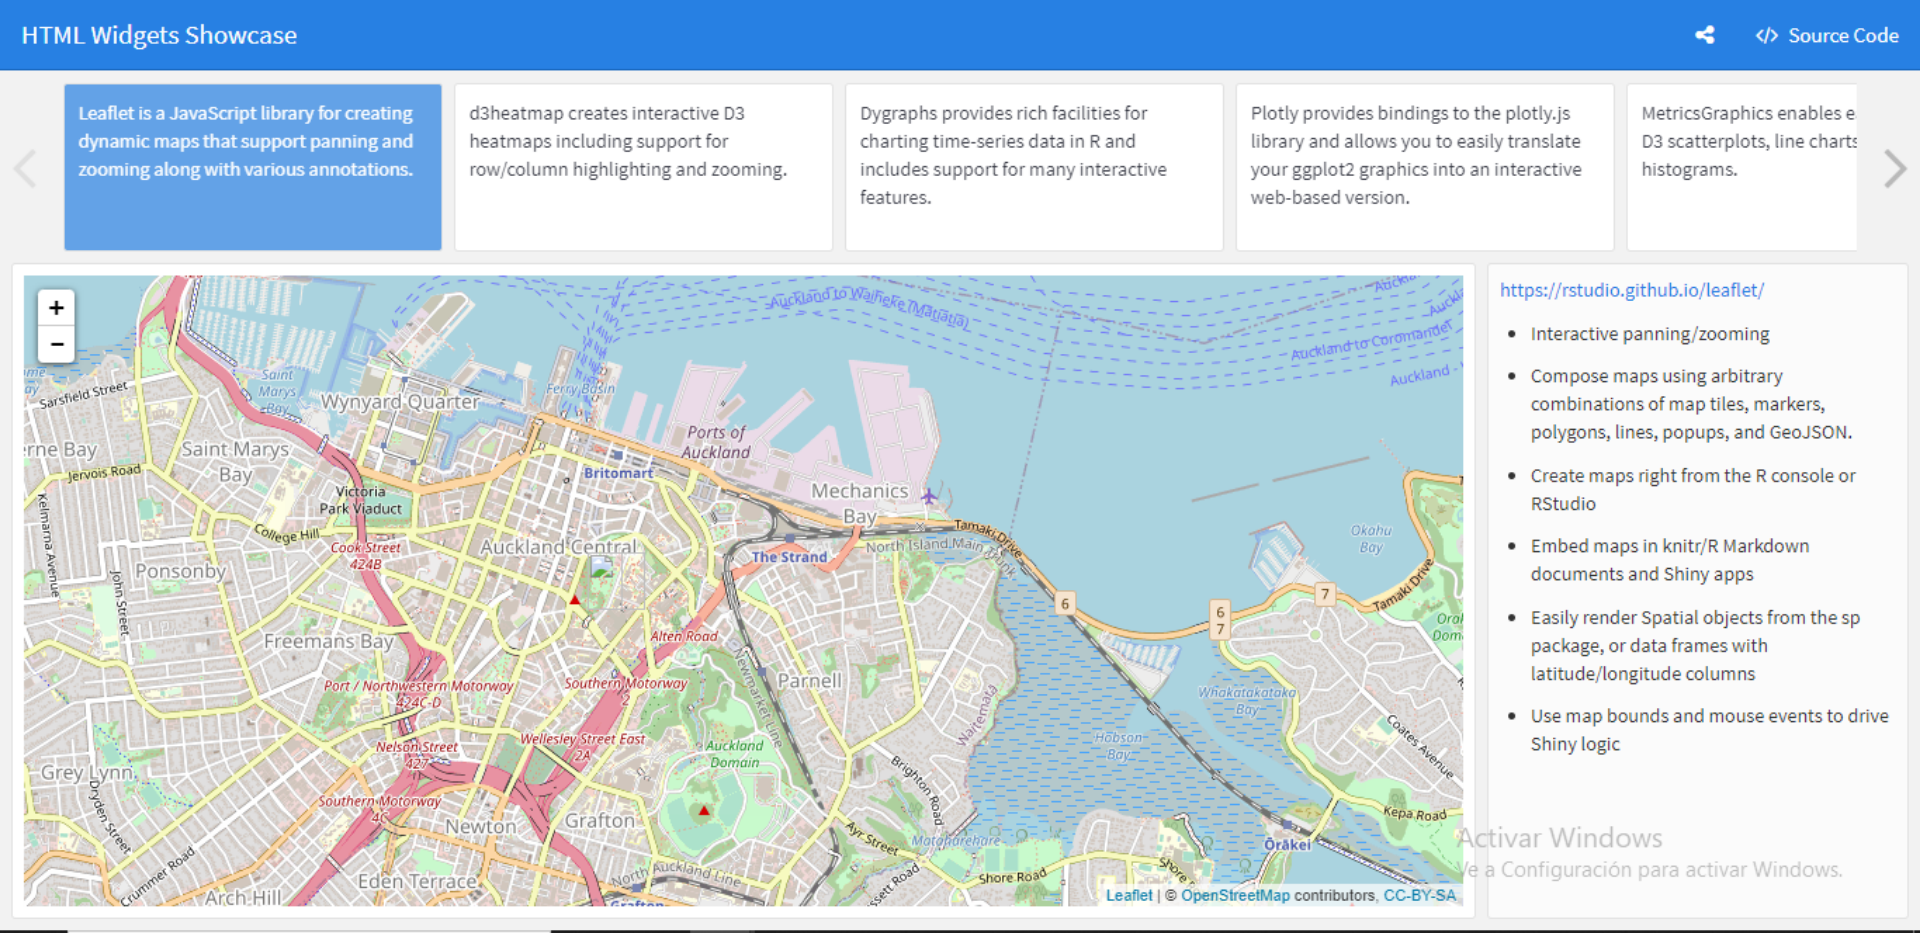The image size is (1920, 934).
Task: Select the Plotly storyboard card
Action: tap(1425, 167)
